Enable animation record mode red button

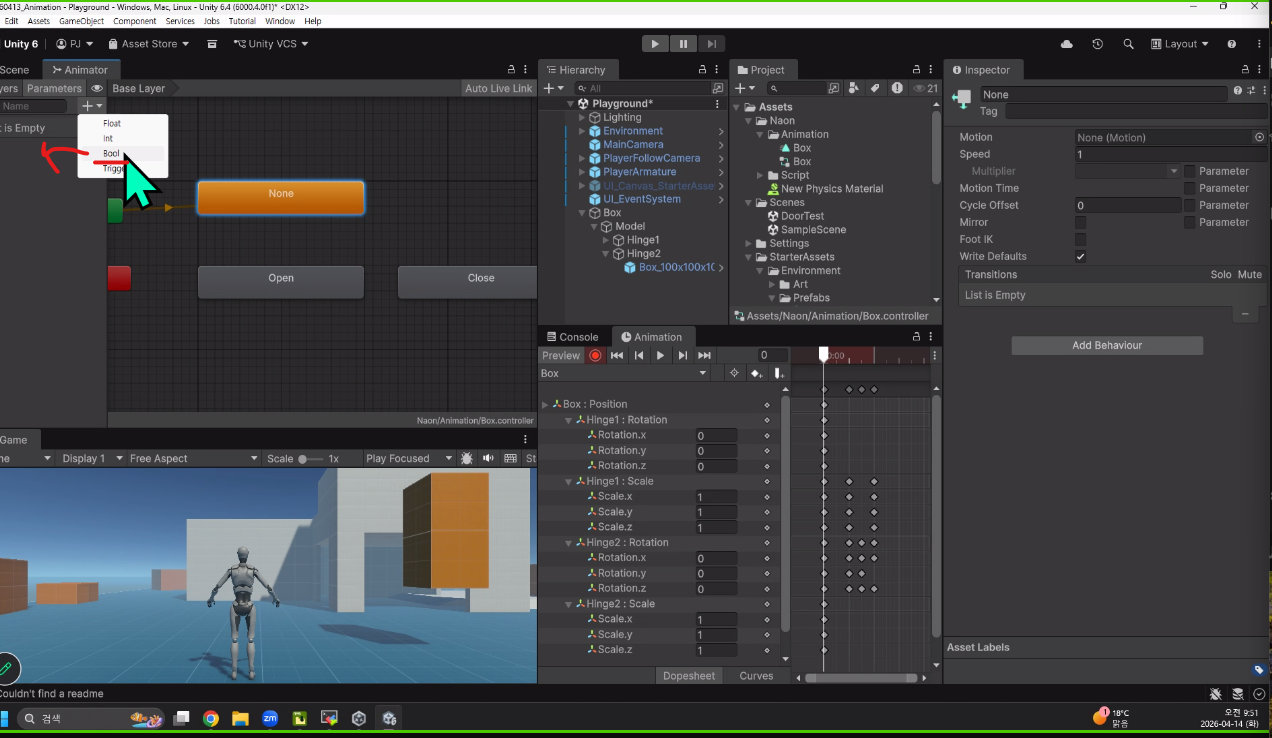(x=595, y=355)
